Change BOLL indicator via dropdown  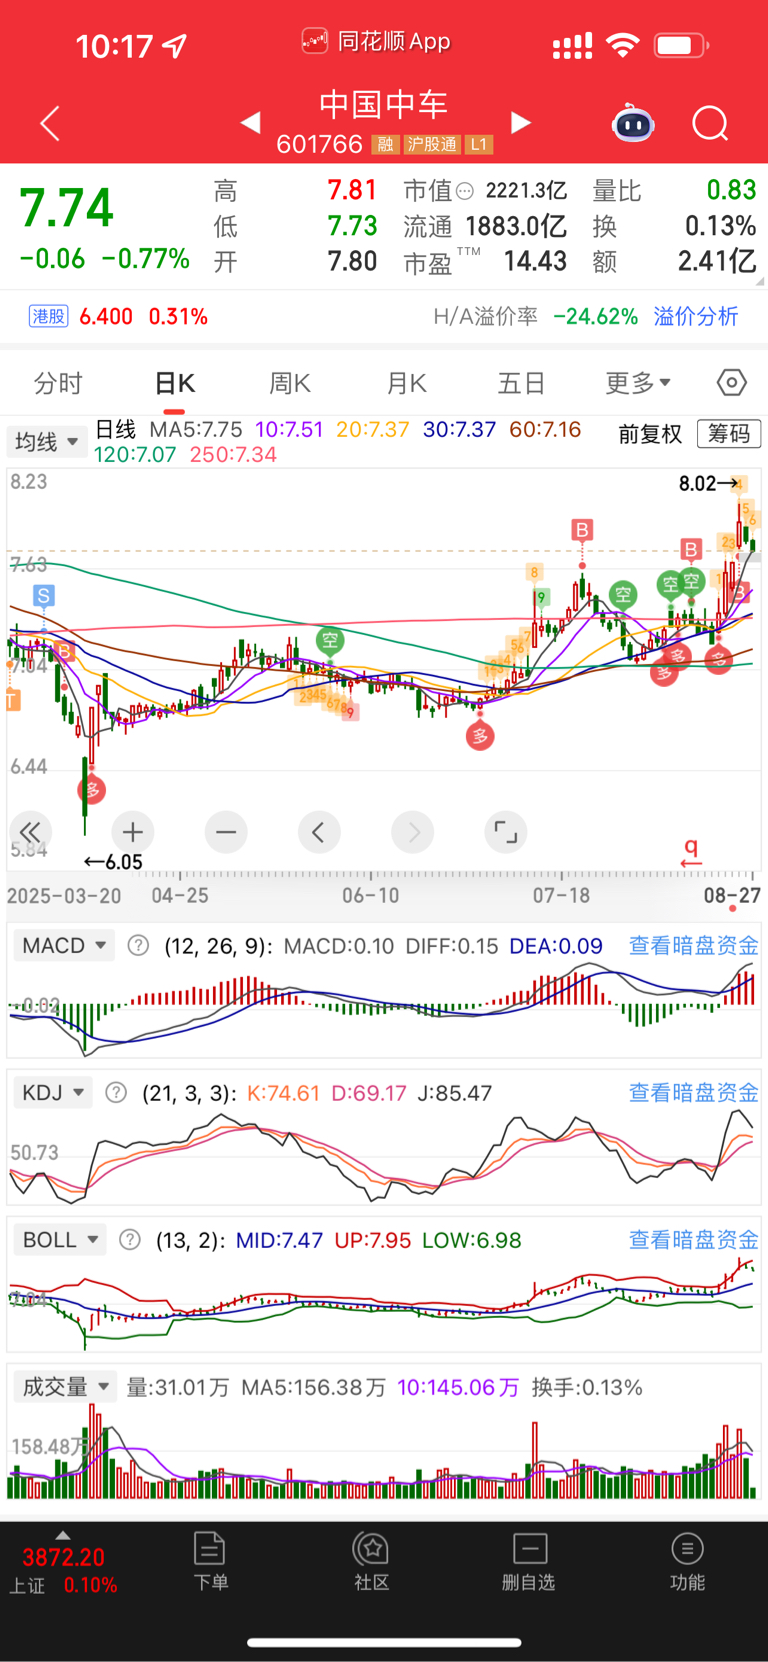pyautogui.click(x=60, y=1240)
